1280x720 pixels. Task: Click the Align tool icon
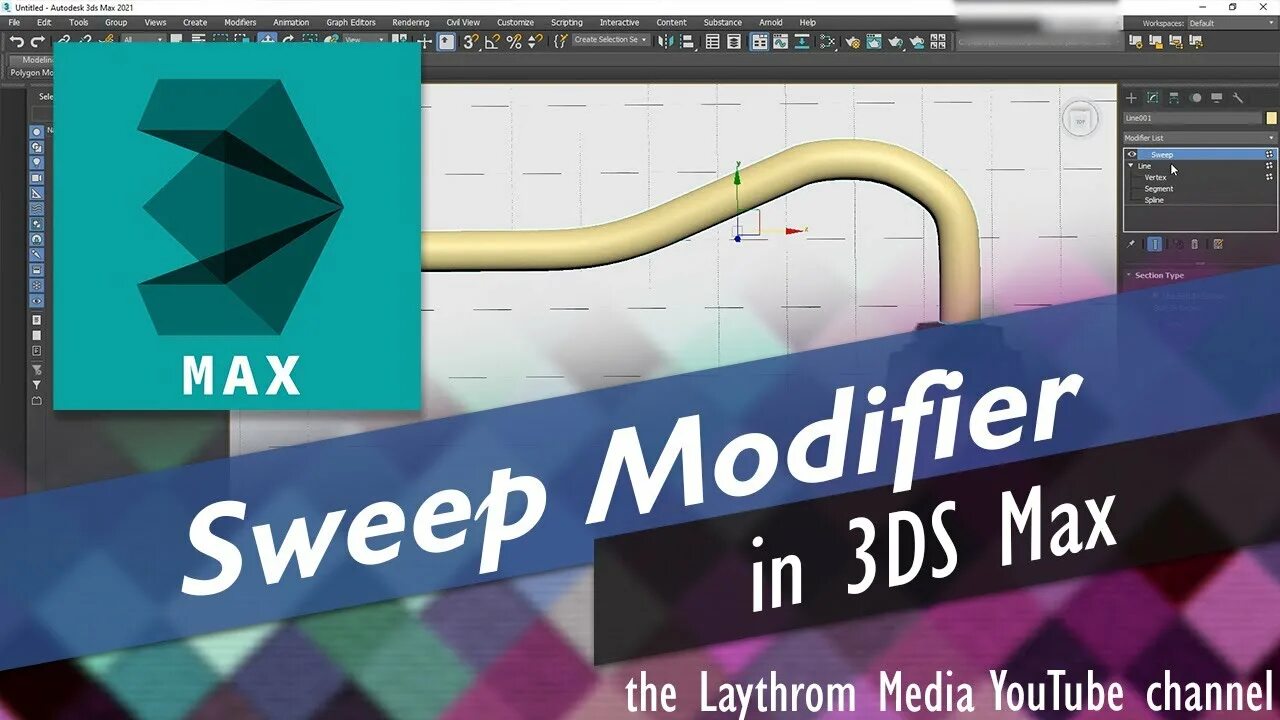(687, 41)
